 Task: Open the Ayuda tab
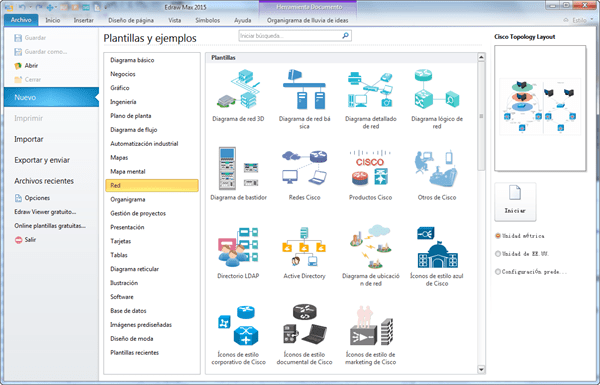point(243,20)
